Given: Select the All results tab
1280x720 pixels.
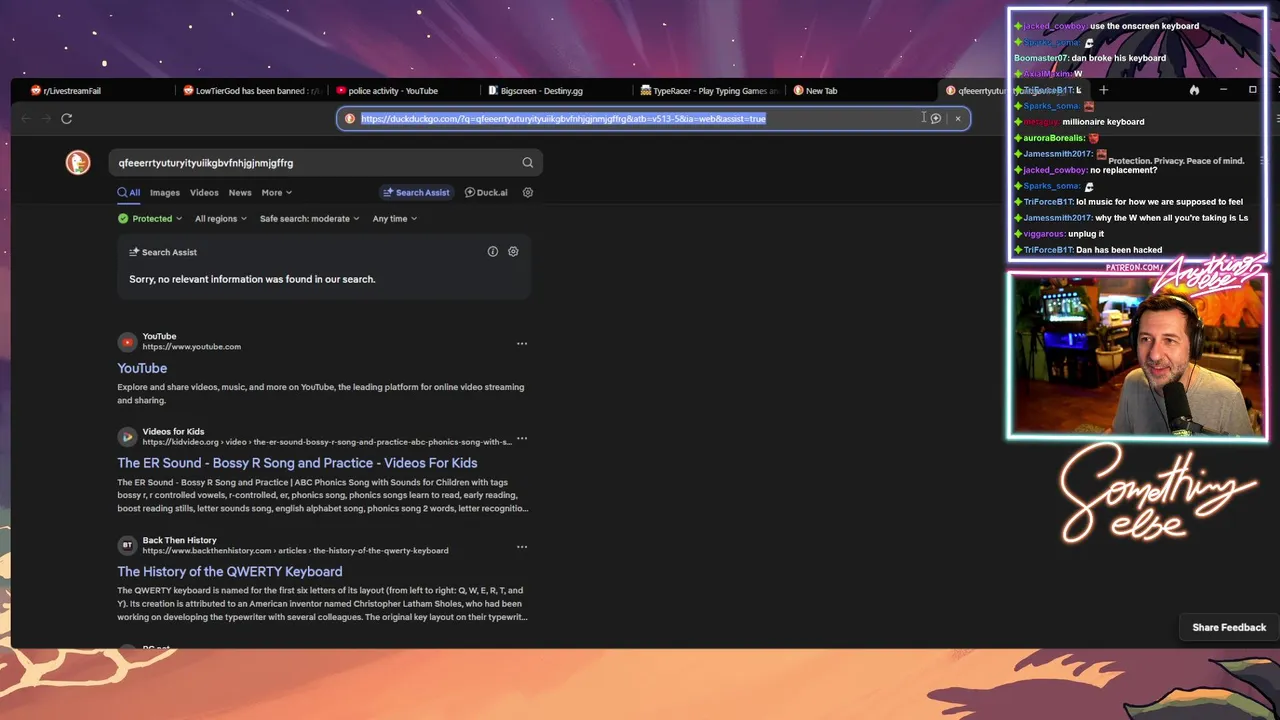Looking at the screenshot, I should pos(129,192).
